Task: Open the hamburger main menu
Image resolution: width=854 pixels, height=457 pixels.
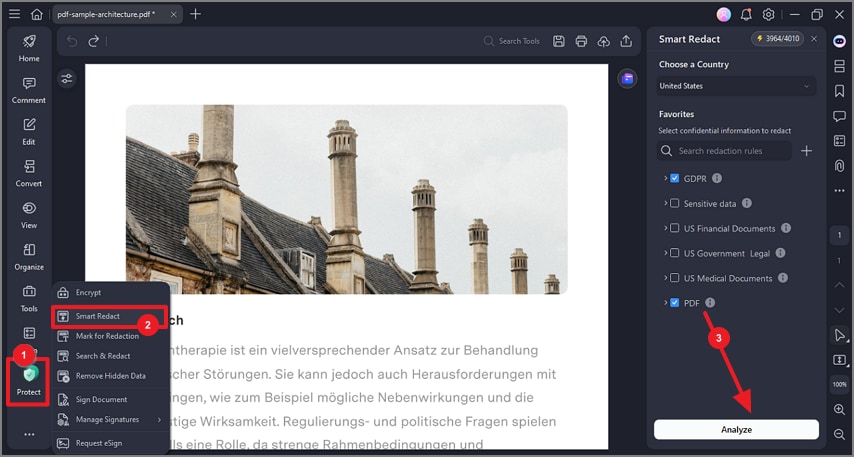Action: 14,14
